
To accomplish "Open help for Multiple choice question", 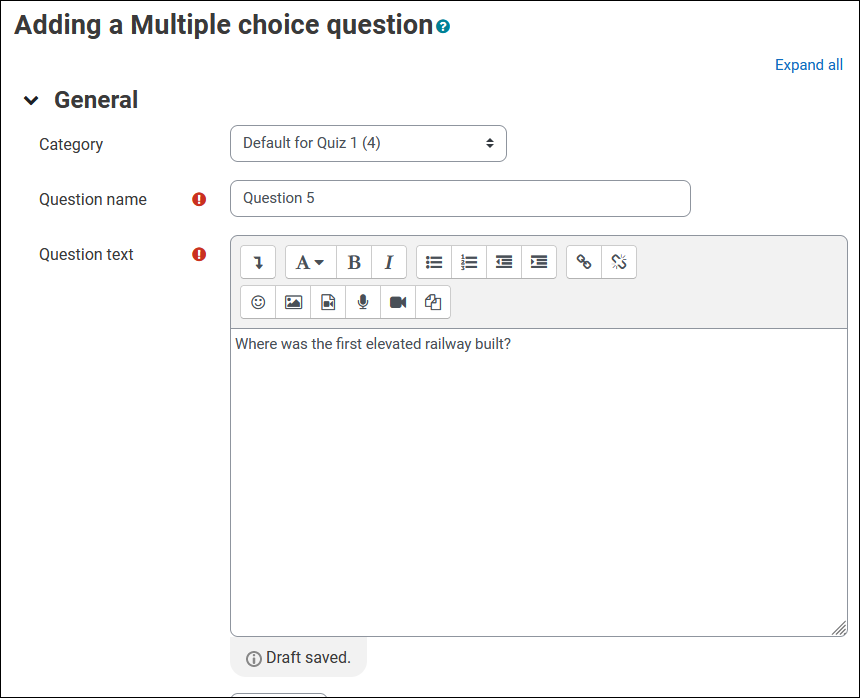I will click(443, 26).
